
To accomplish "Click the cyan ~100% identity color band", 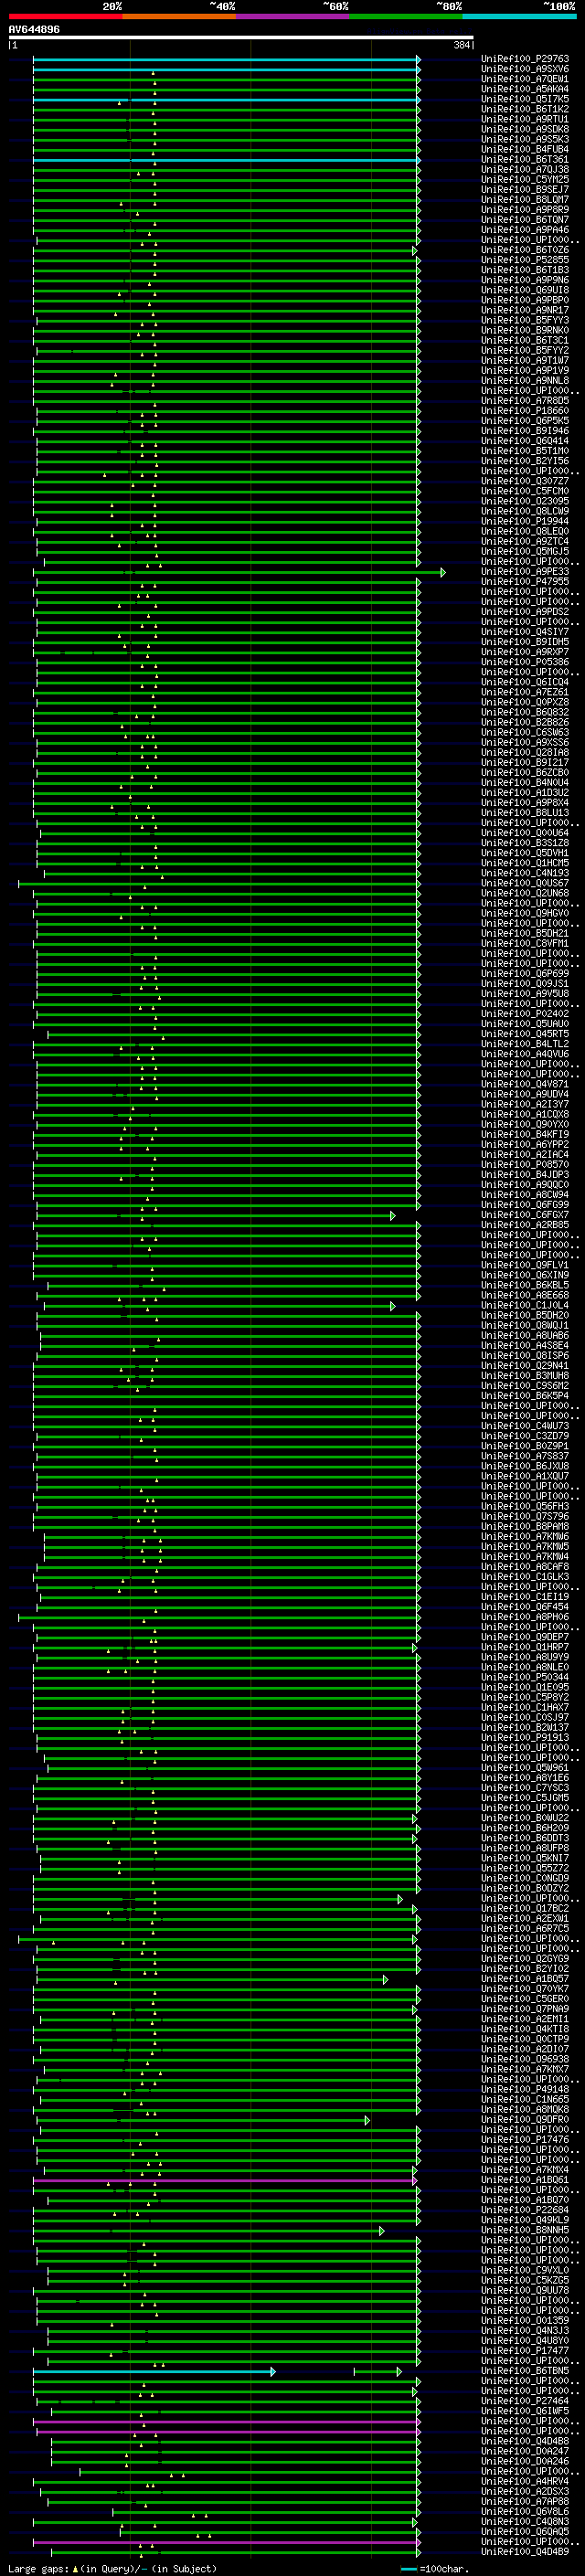I will pos(519,16).
